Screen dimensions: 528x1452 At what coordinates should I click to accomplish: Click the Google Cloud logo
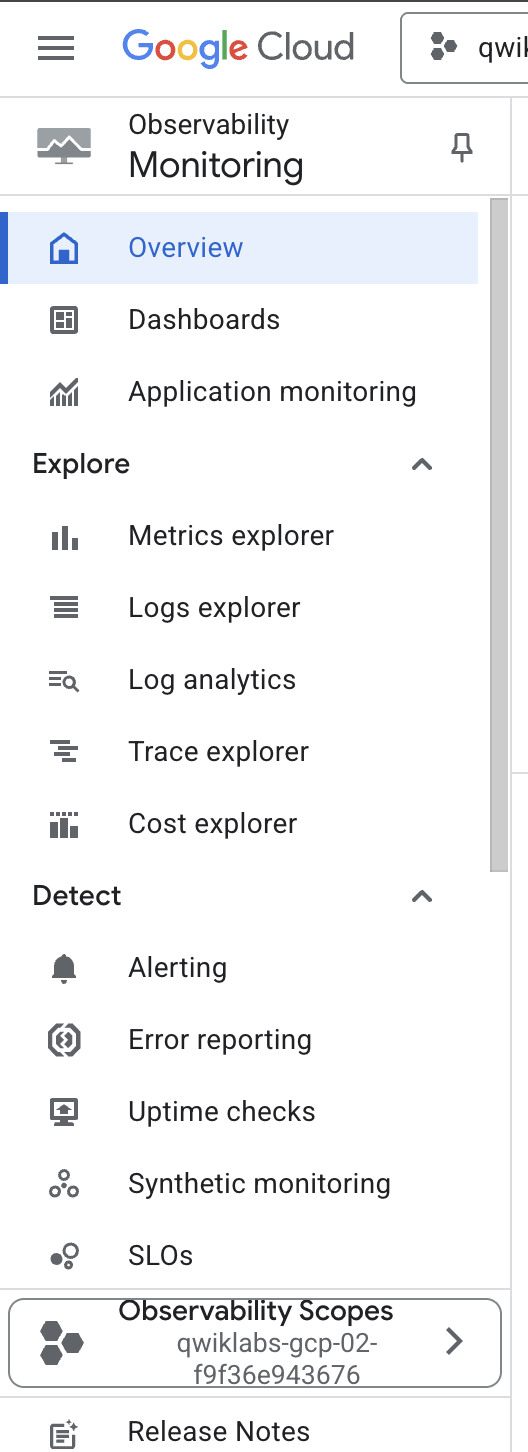(x=238, y=48)
